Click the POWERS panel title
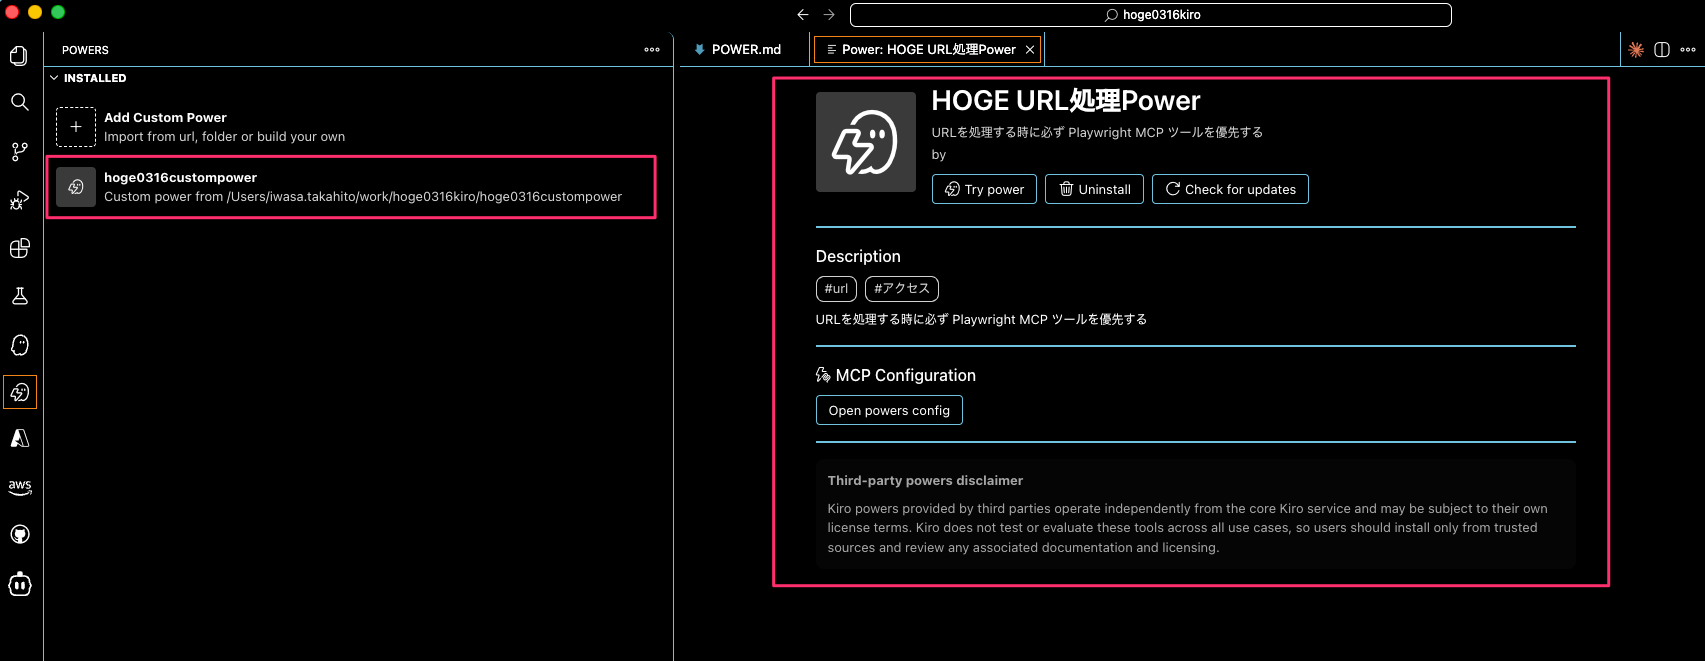The height and width of the screenshot is (661, 1705). (x=85, y=50)
